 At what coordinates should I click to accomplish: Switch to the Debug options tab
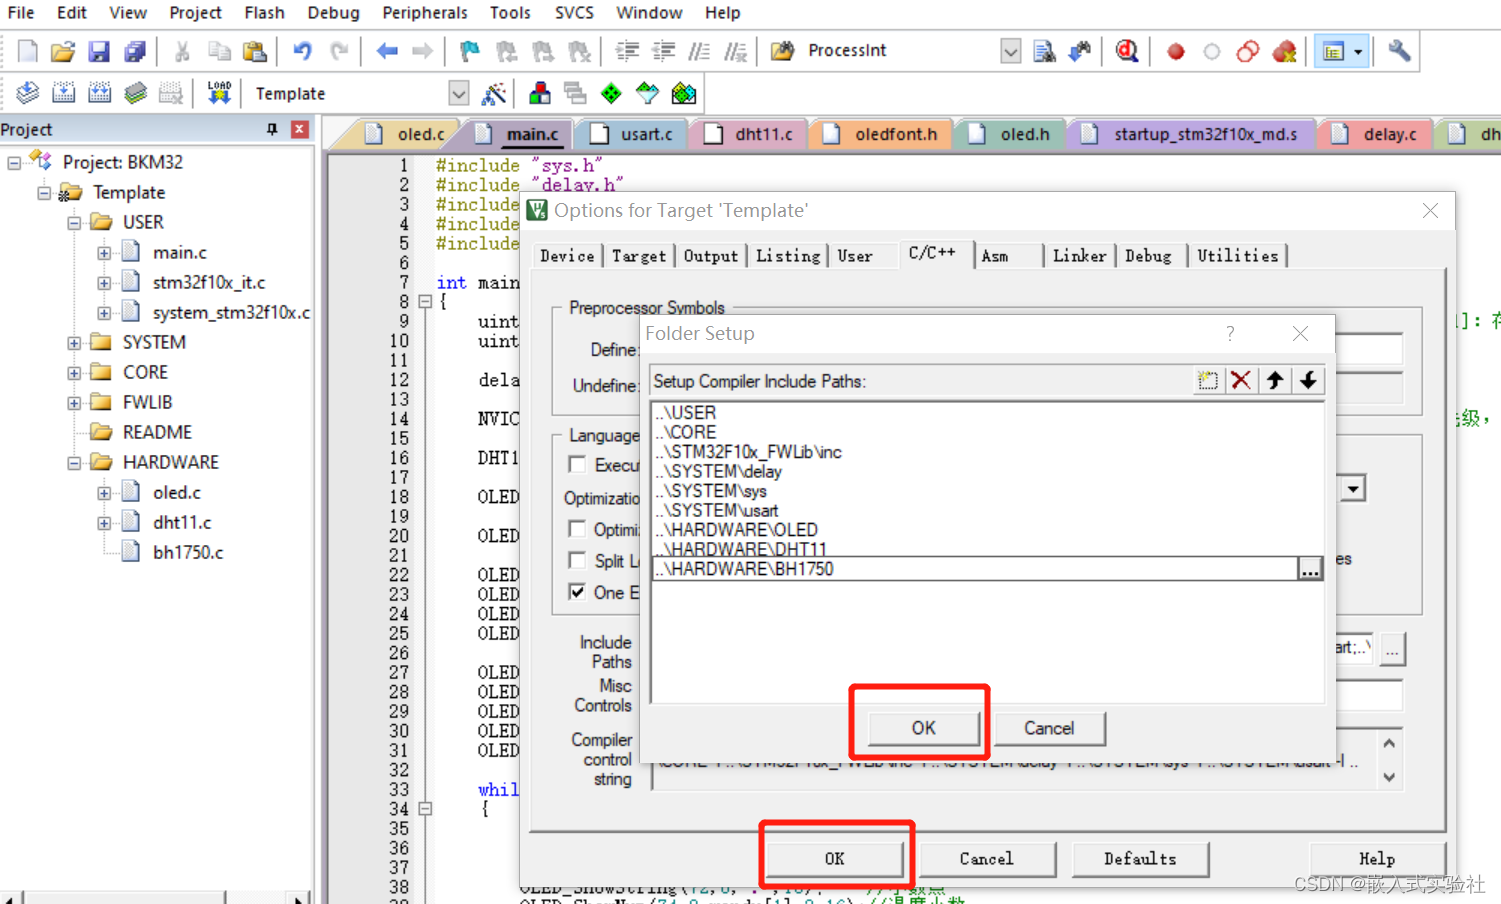click(1148, 256)
